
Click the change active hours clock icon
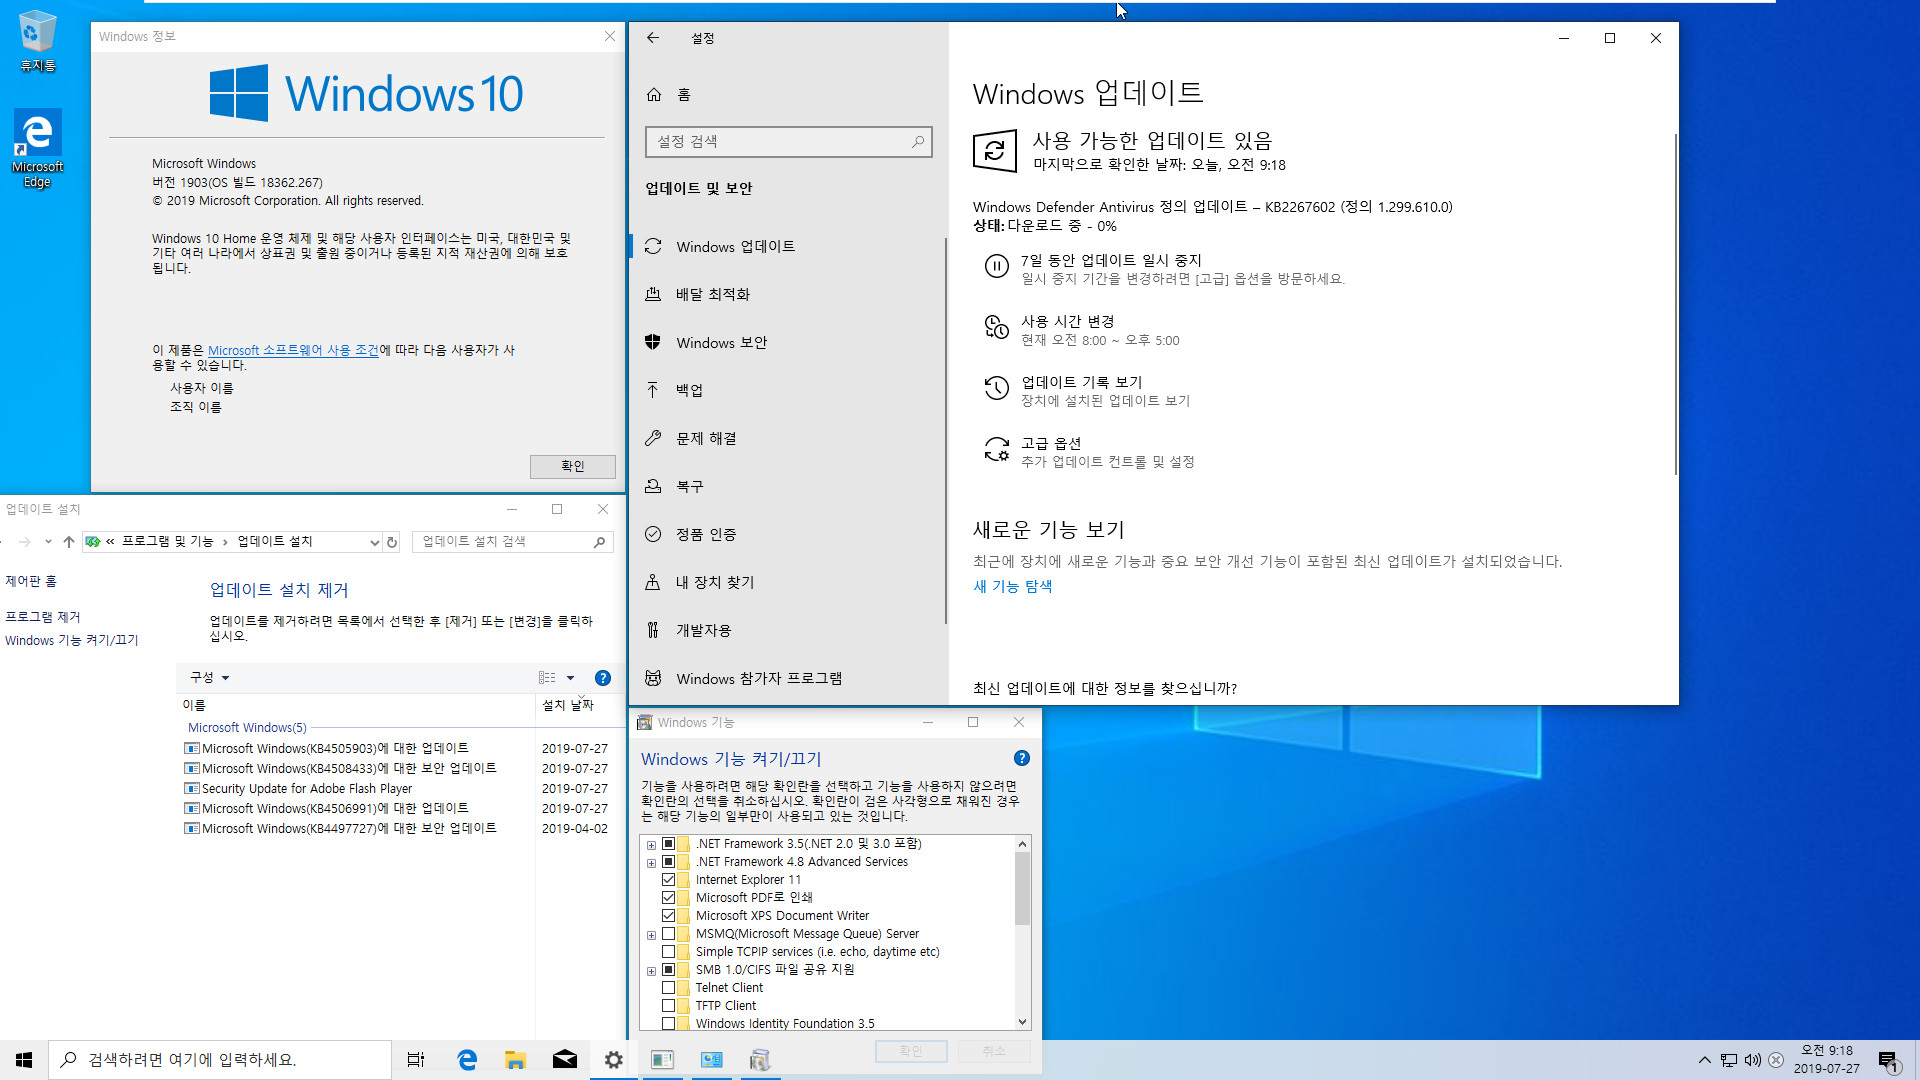(997, 327)
